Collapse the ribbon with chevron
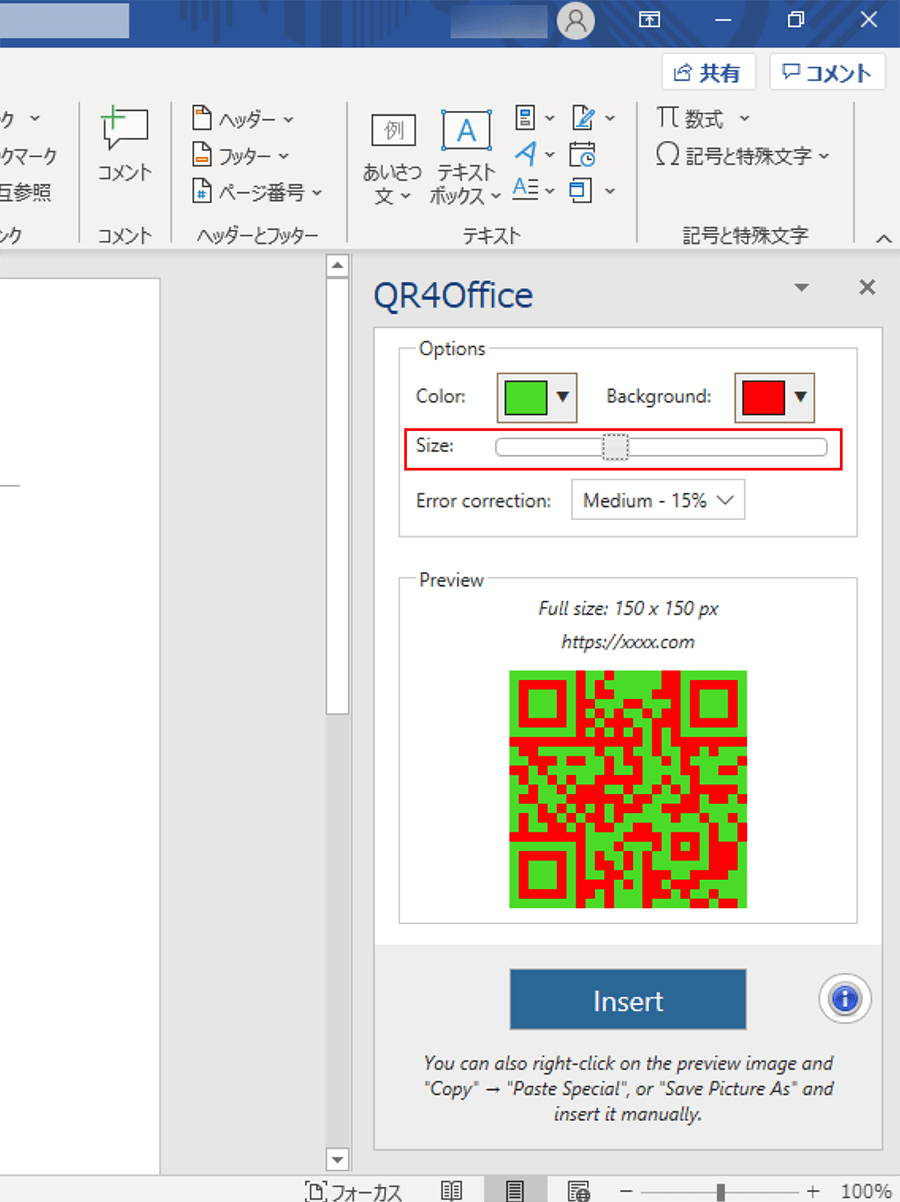This screenshot has height=1202, width=900. (x=884, y=238)
